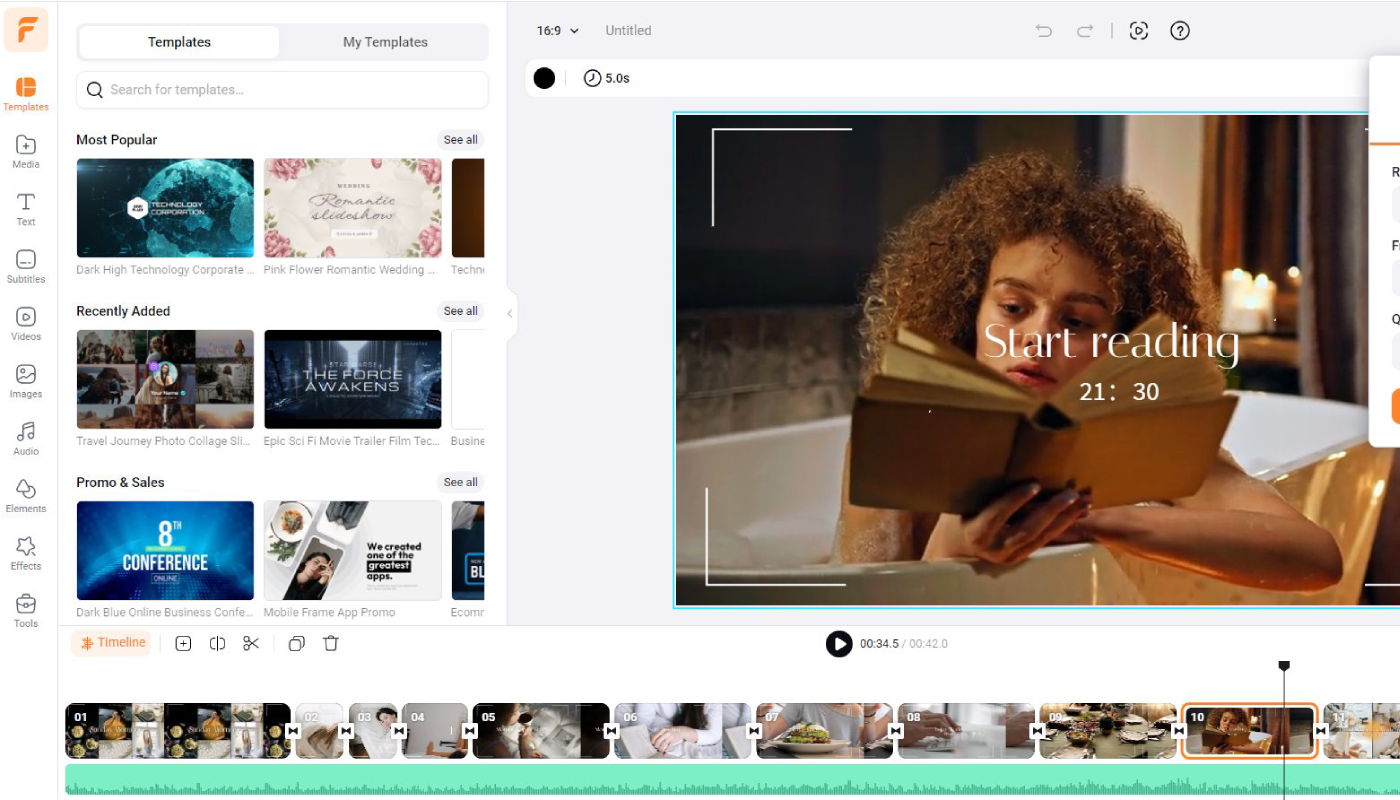Click See all next to Promo & Sales
The height and width of the screenshot is (800, 1400).
(x=460, y=482)
